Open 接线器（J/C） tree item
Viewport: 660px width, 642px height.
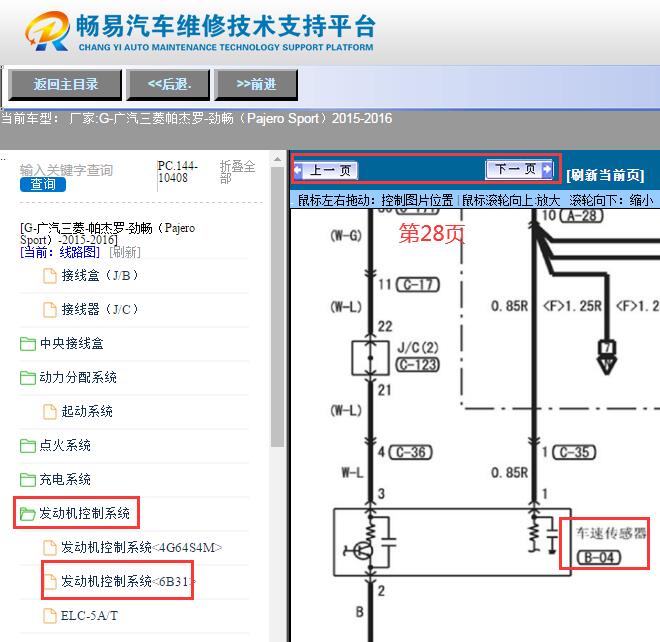[x=100, y=309]
